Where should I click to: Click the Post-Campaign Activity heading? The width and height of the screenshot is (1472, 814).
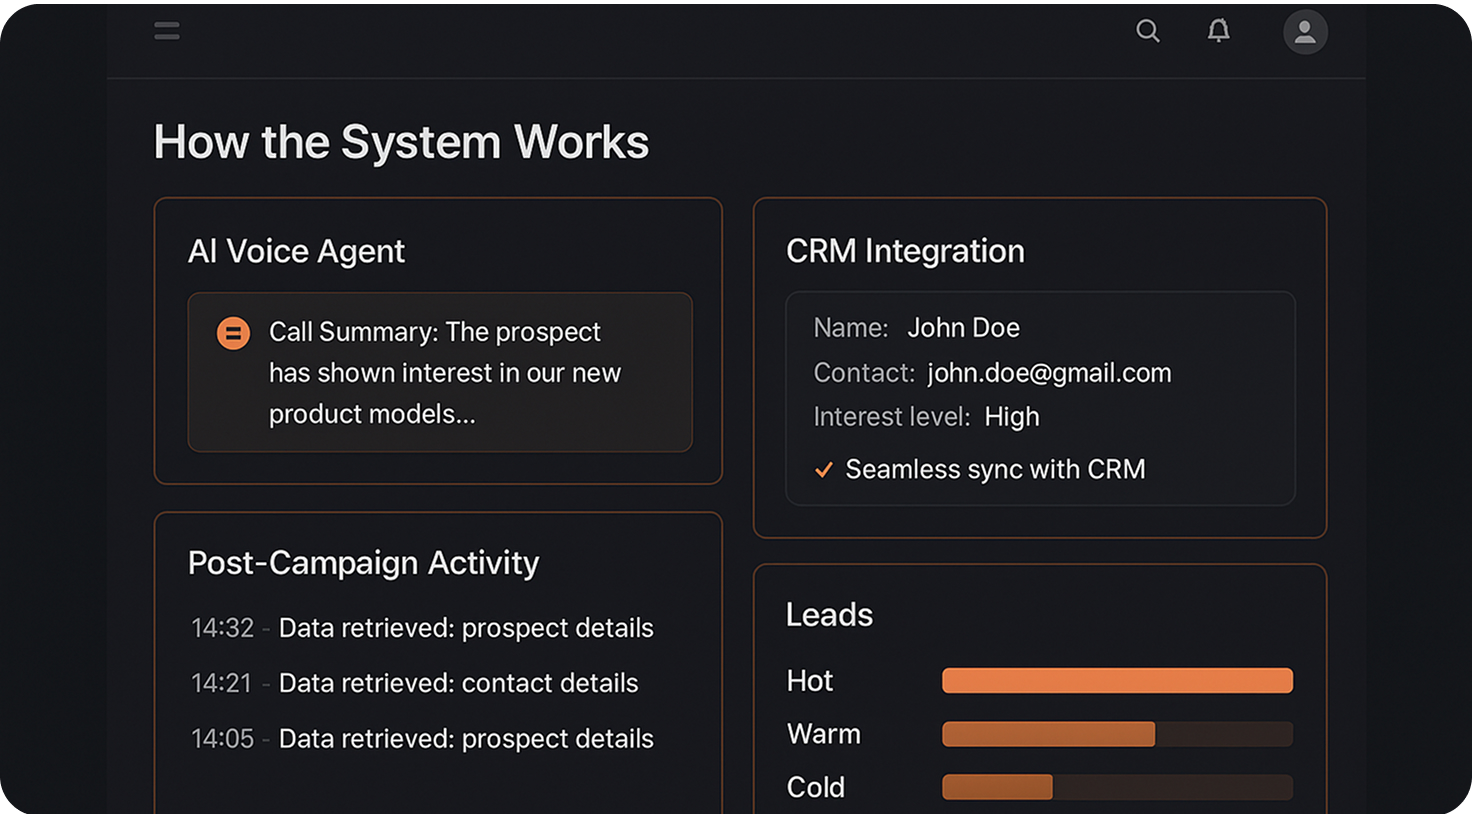[x=363, y=563]
